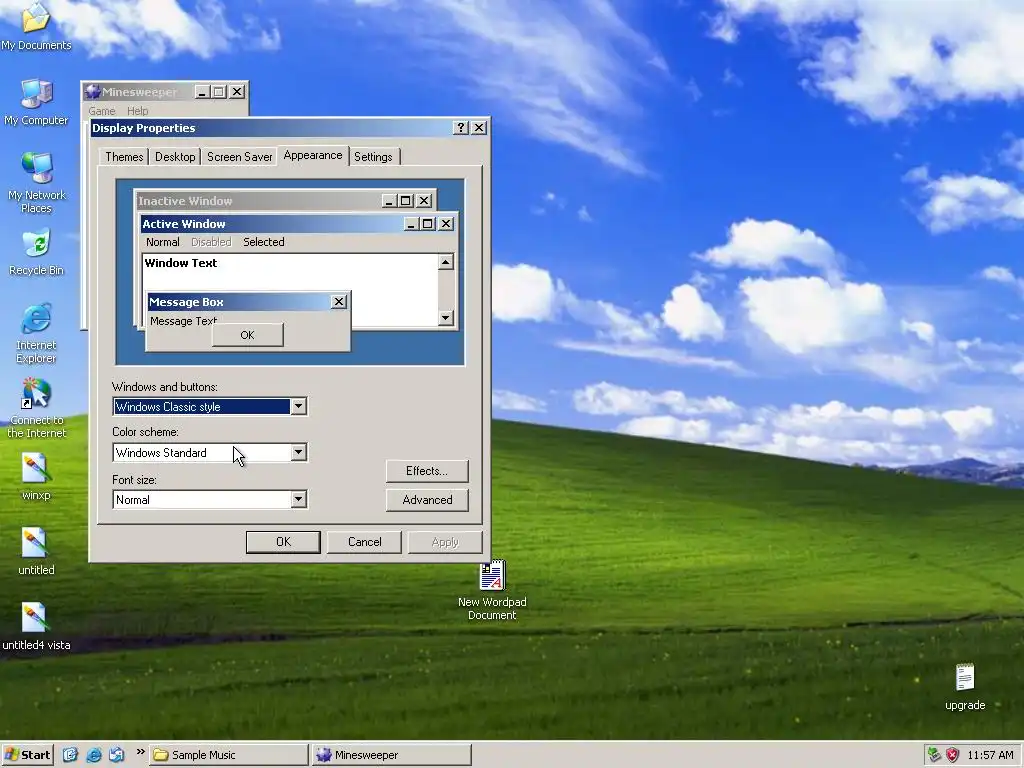Select the untitled4 vista file icon
The height and width of the screenshot is (768, 1024).
(36, 627)
